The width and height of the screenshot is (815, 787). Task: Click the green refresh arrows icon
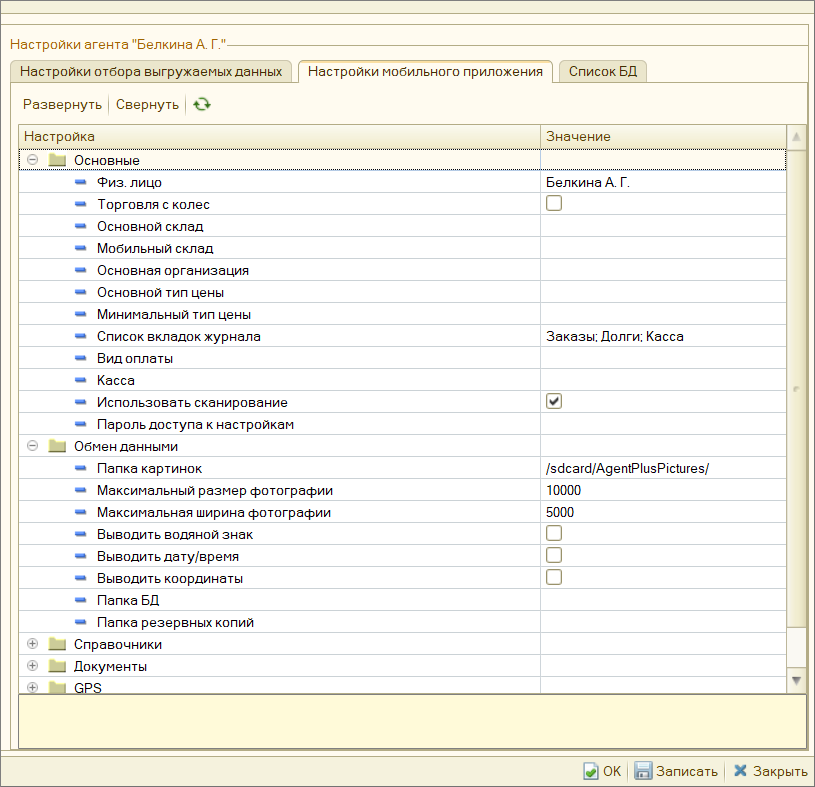coord(202,104)
